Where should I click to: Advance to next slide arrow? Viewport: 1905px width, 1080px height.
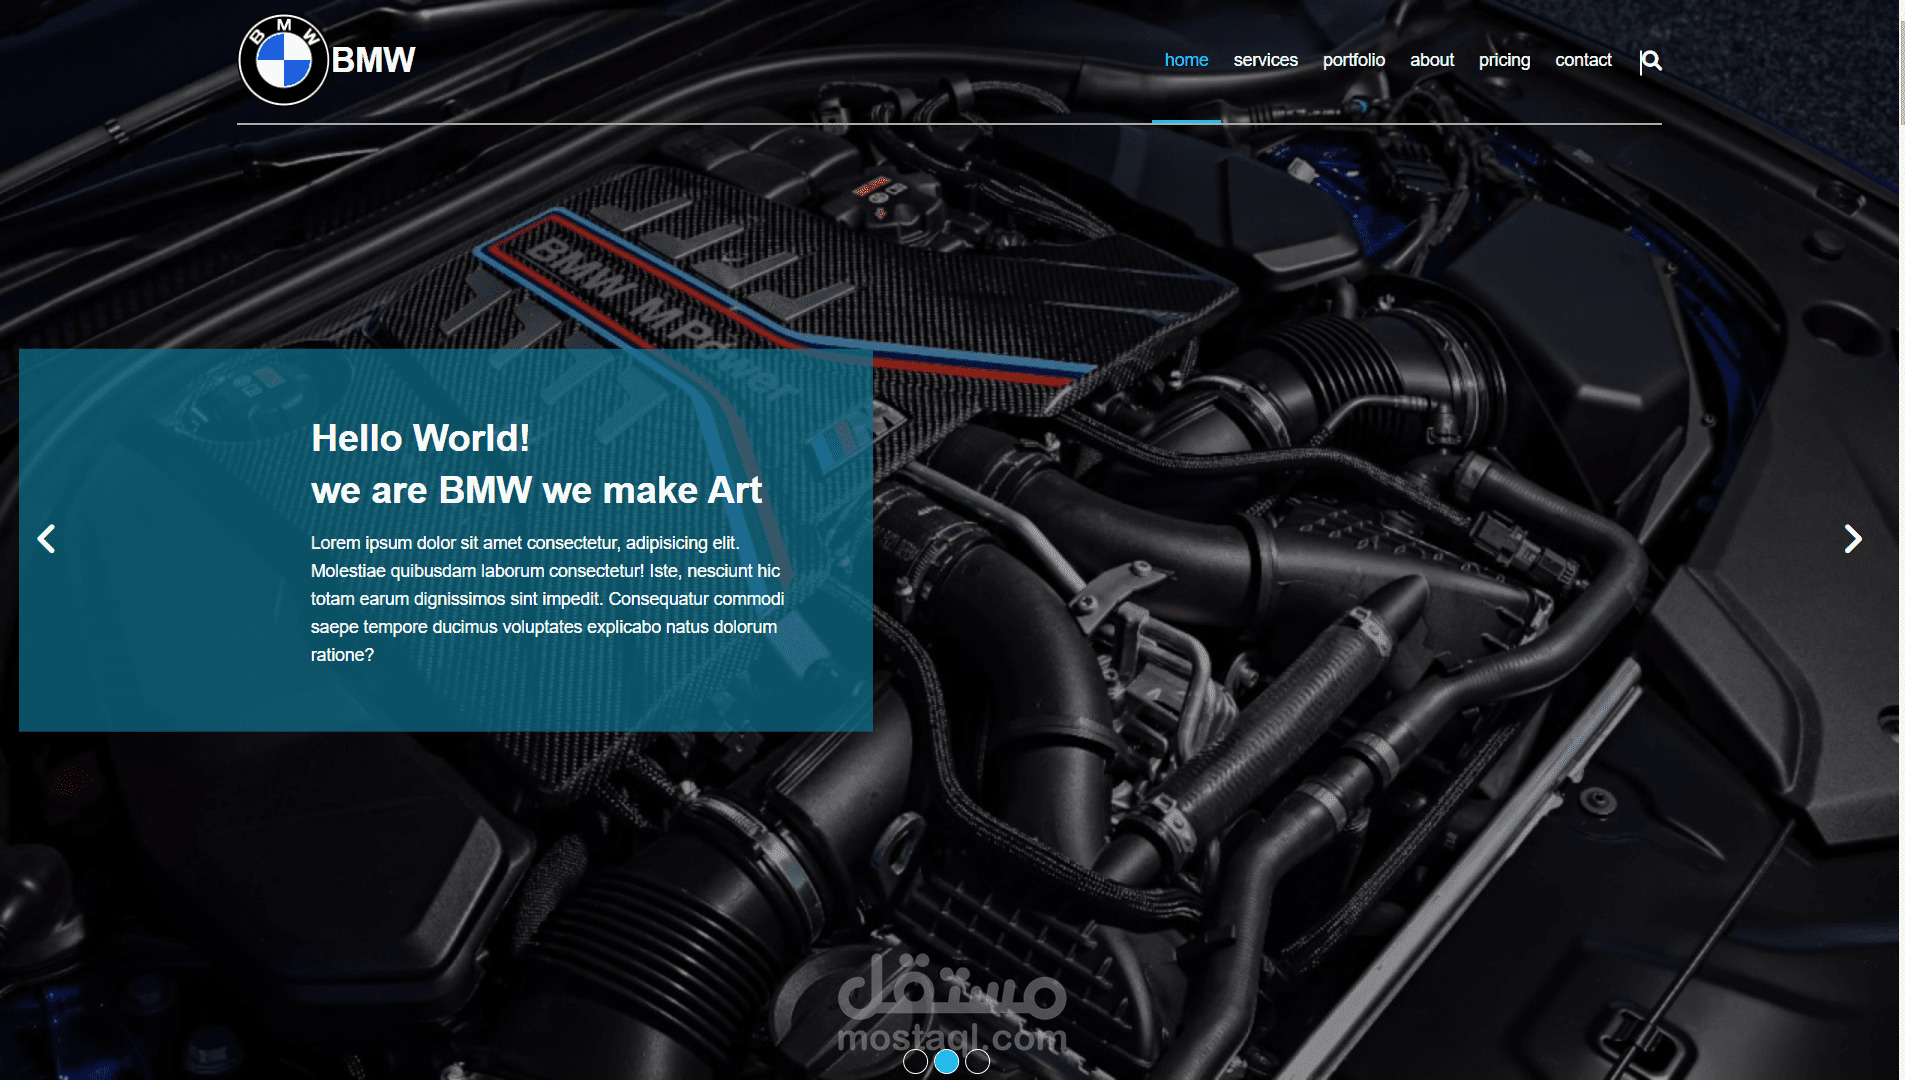coord(1853,539)
